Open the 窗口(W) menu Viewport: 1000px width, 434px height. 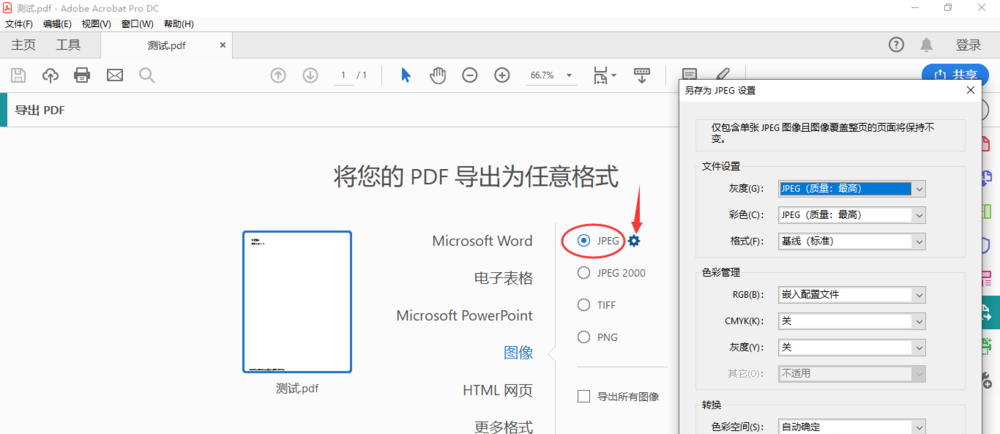pos(137,24)
